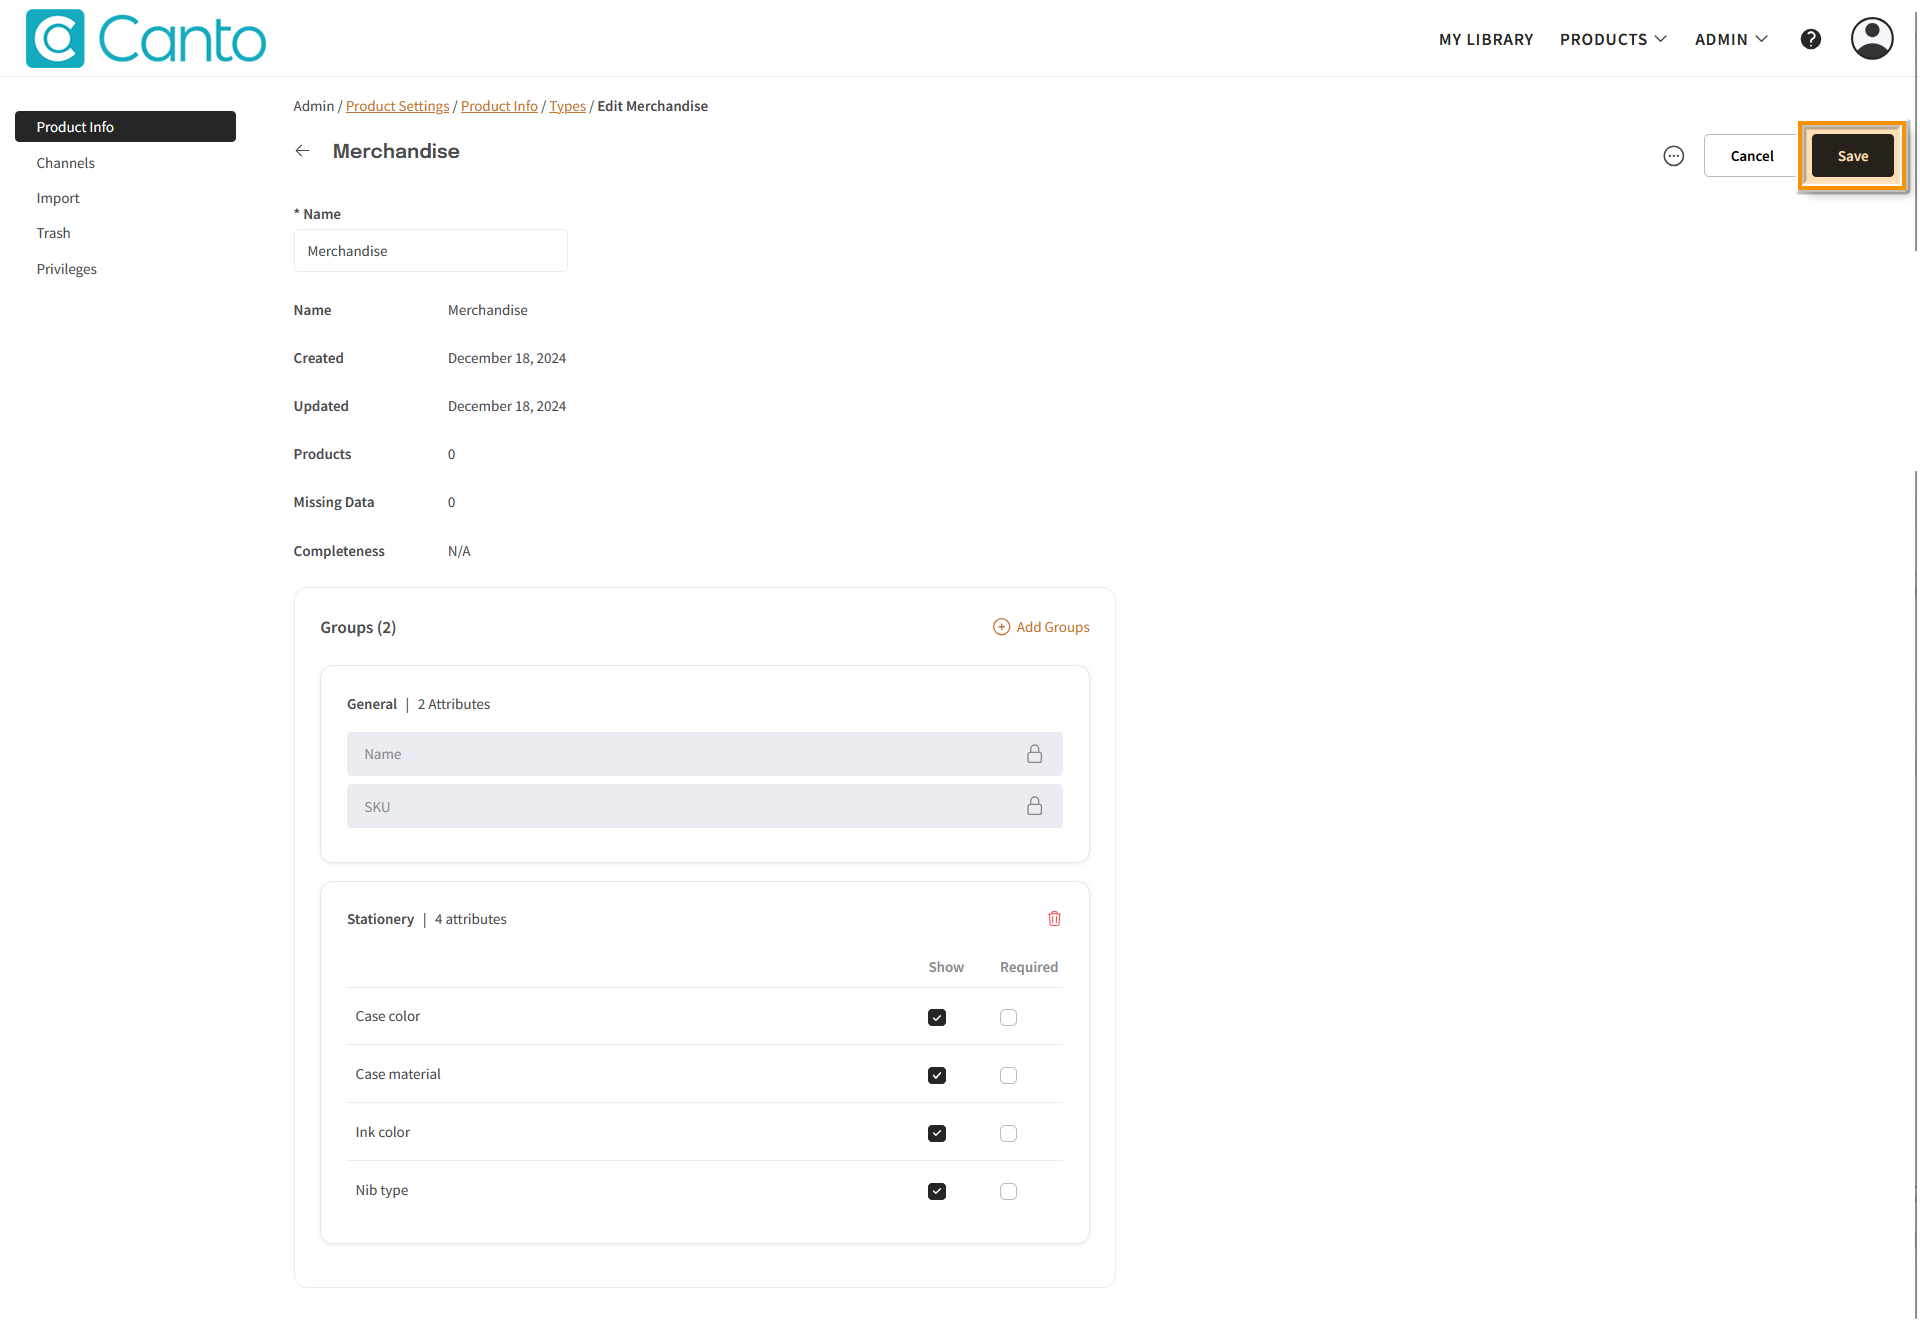Expand the ADMIN dropdown menu
Viewport: 1920px width, 1331px height.
[1730, 39]
